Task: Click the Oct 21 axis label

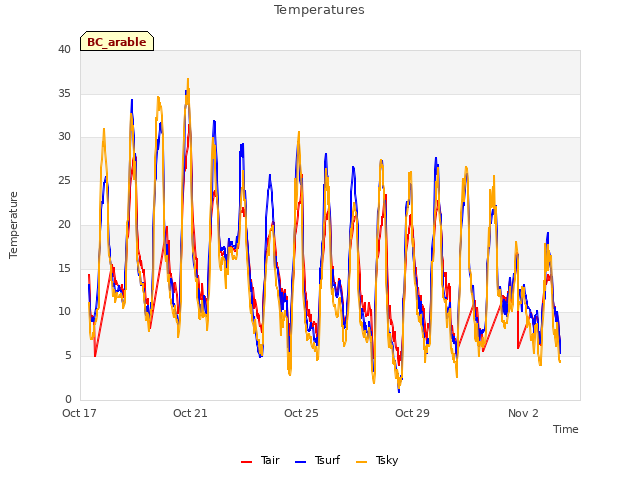Action: pyautogui.click(x=190, y=413)
